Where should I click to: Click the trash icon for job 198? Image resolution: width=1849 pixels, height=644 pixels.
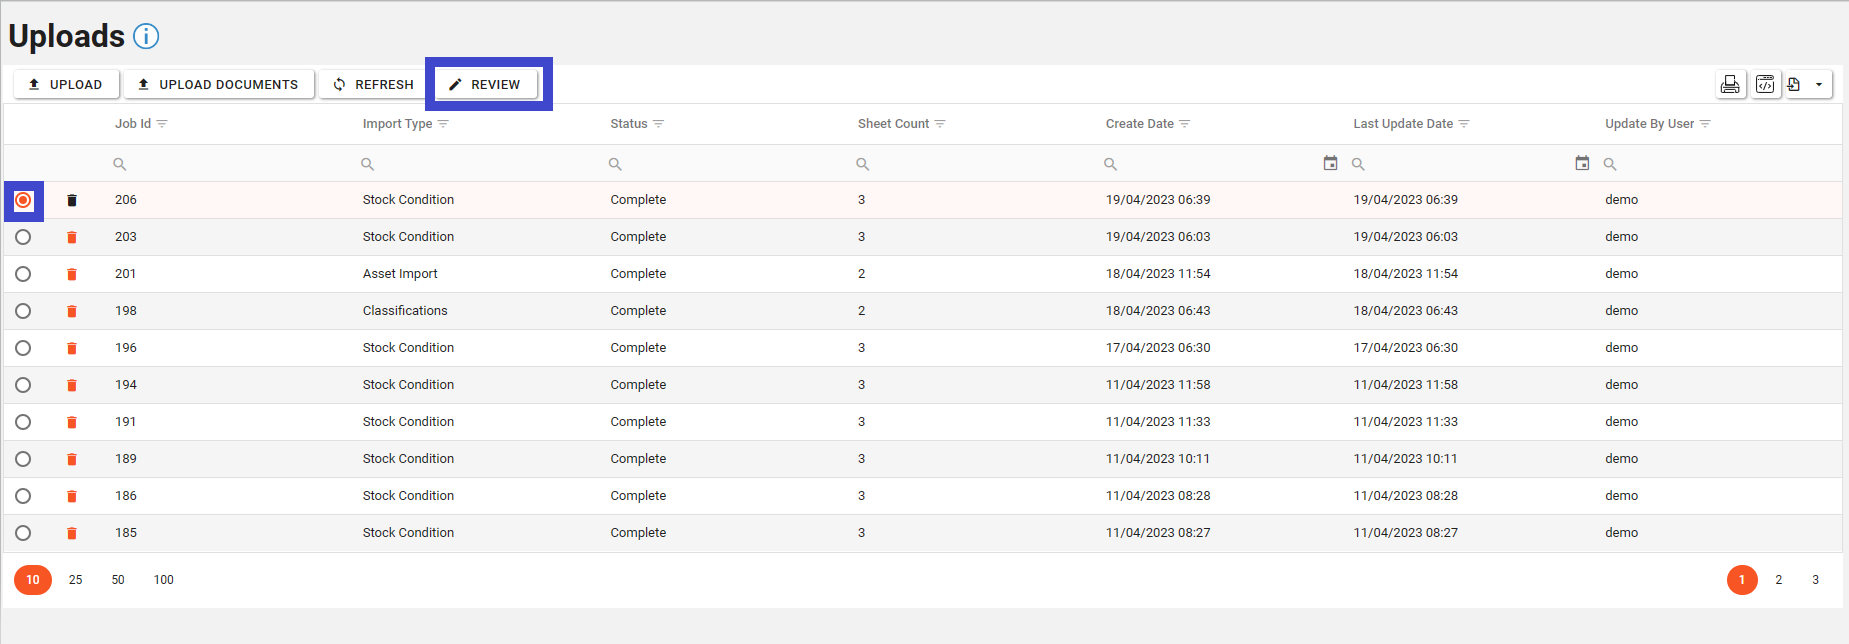pyautogui.click(x=72, y=312)
